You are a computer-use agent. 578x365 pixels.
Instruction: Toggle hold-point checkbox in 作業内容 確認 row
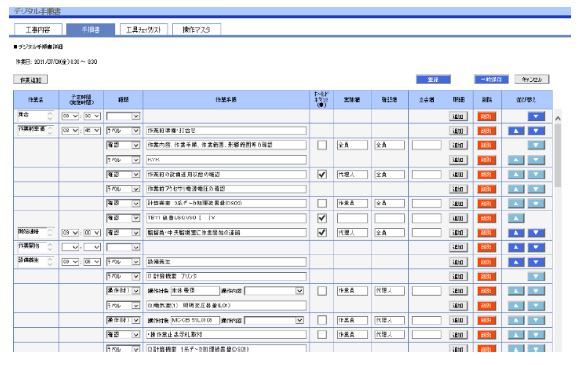pyautogui.click(x=322, y=145)
